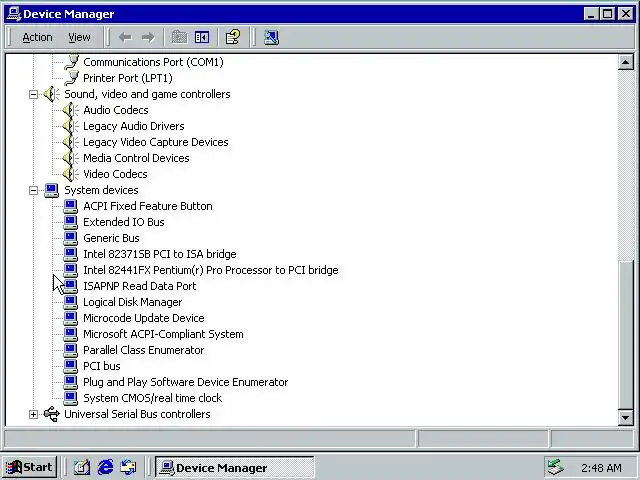This screenshot has width=640, height=480.
Task: Select the 'ISAPNP Read Data Port' label
Action: (140, 286)
